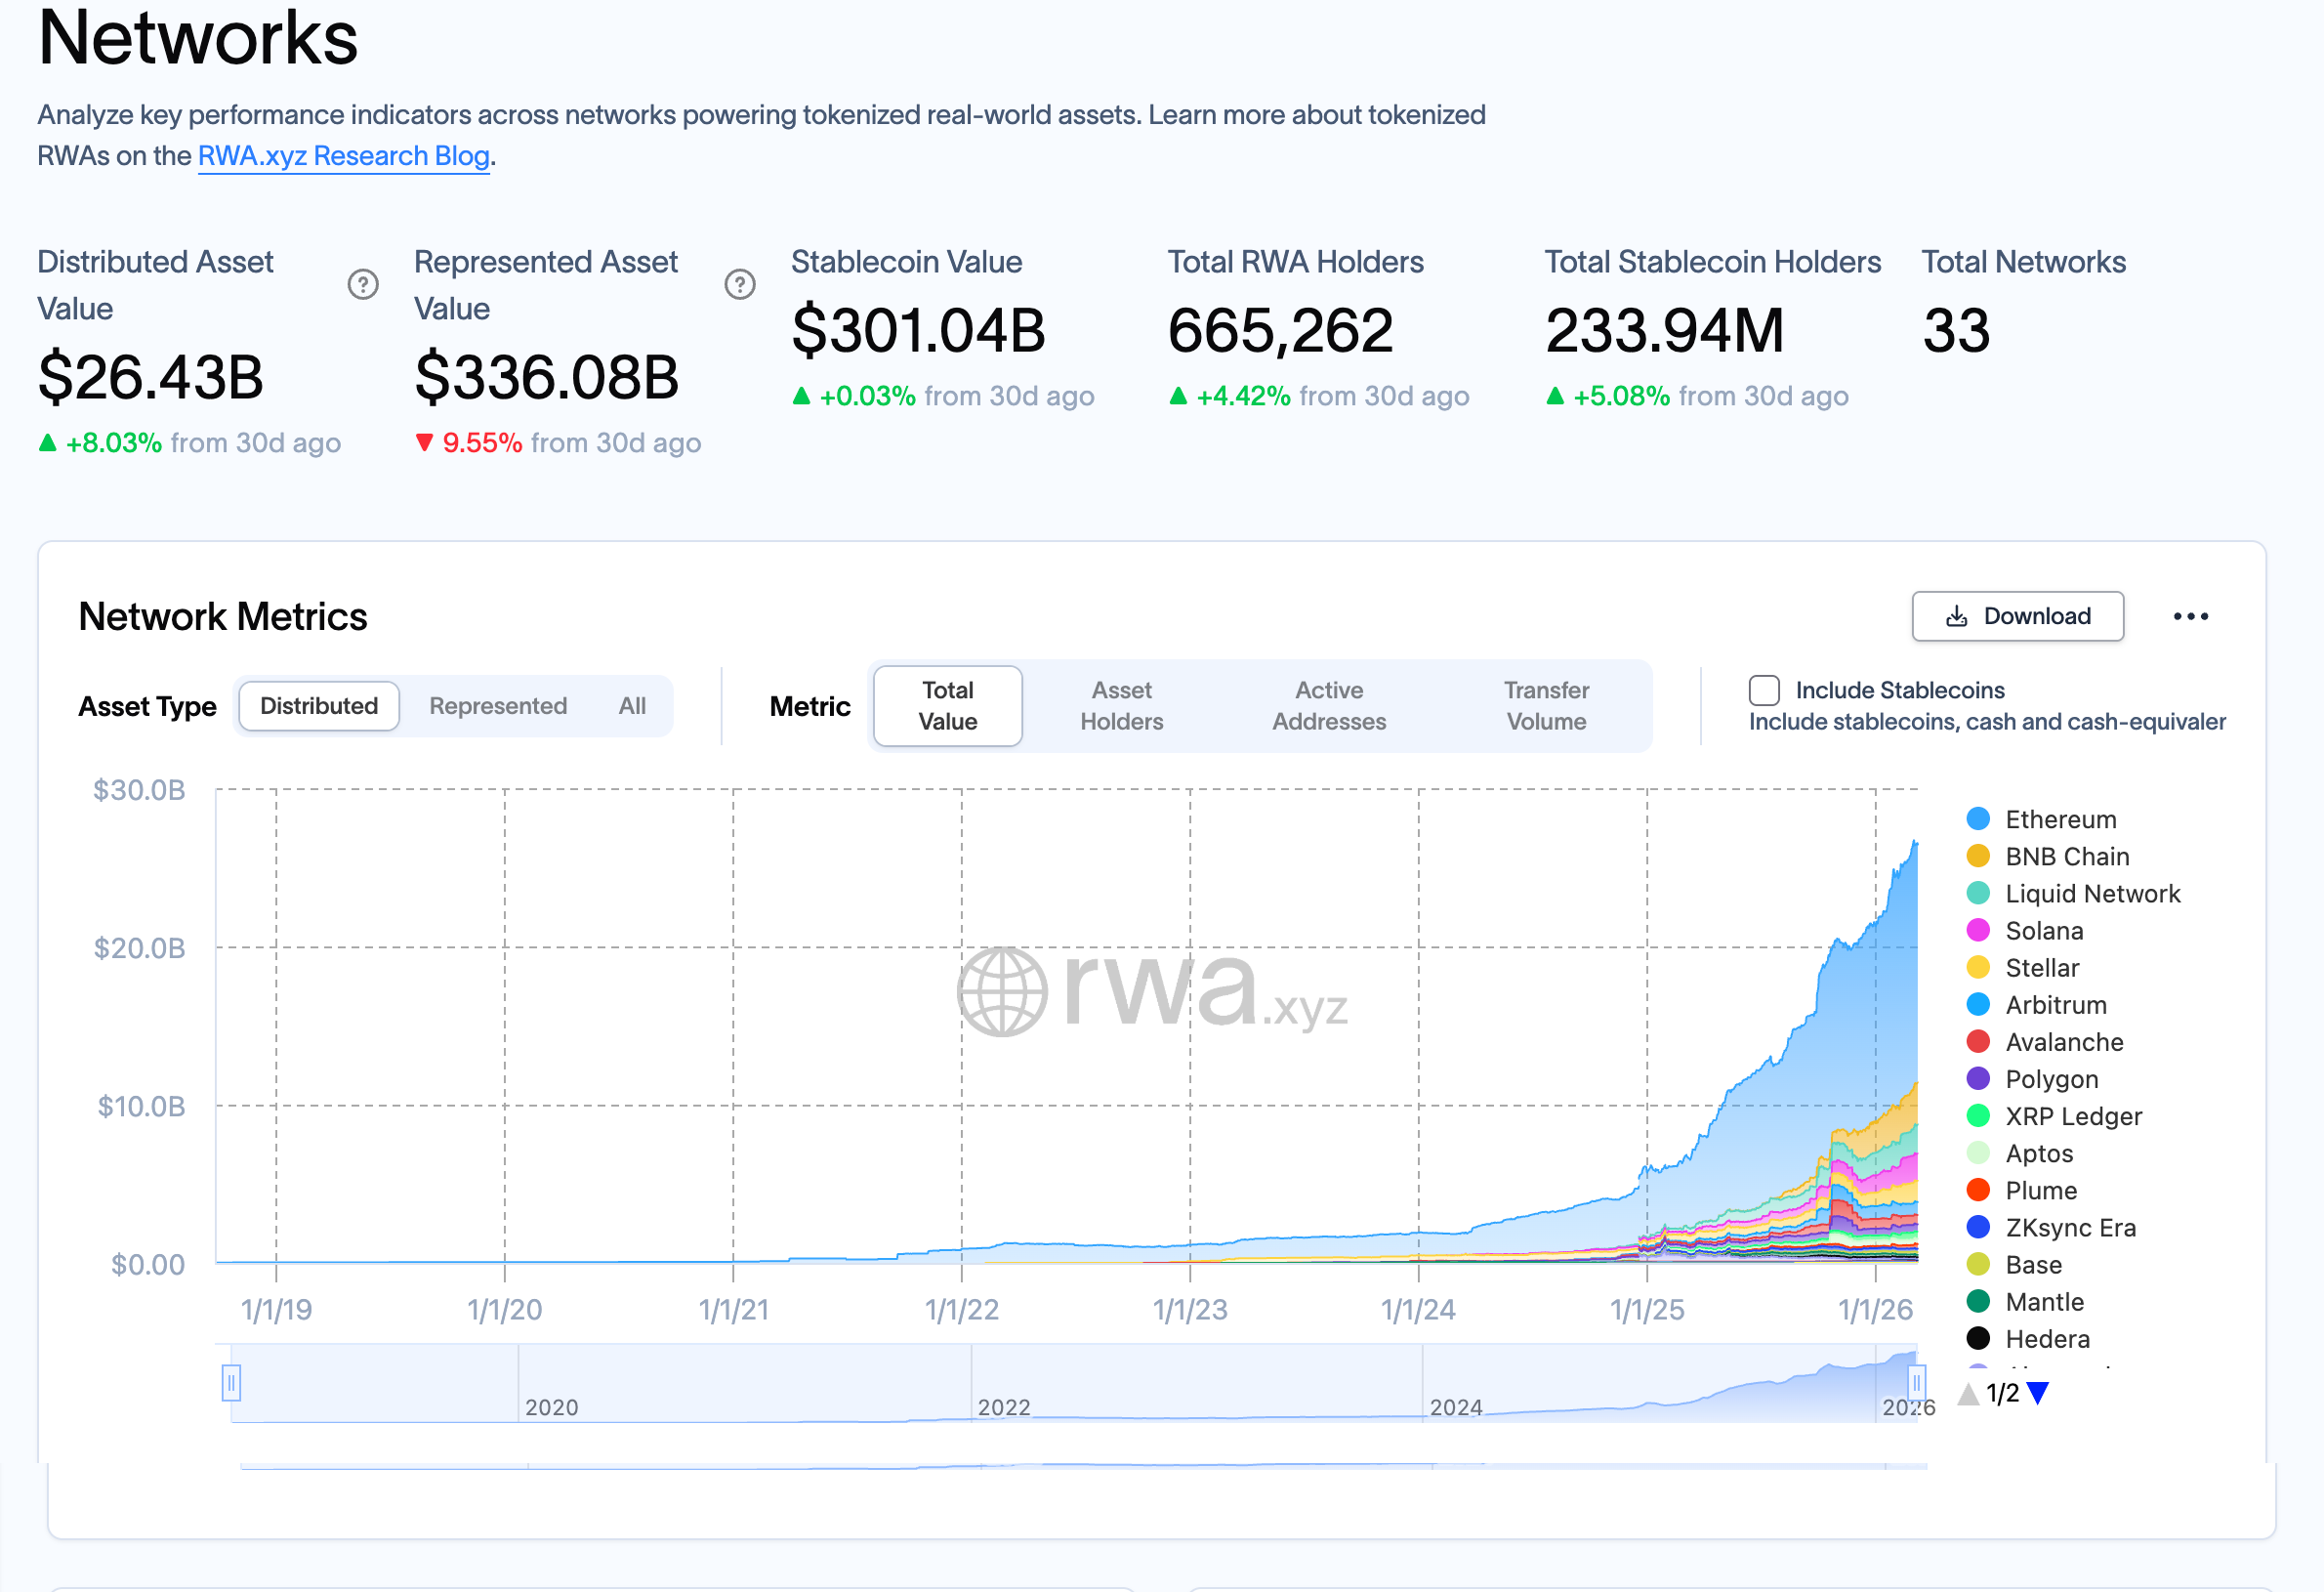Enable the Include Stablecoins checkbox

point(1764,690)
